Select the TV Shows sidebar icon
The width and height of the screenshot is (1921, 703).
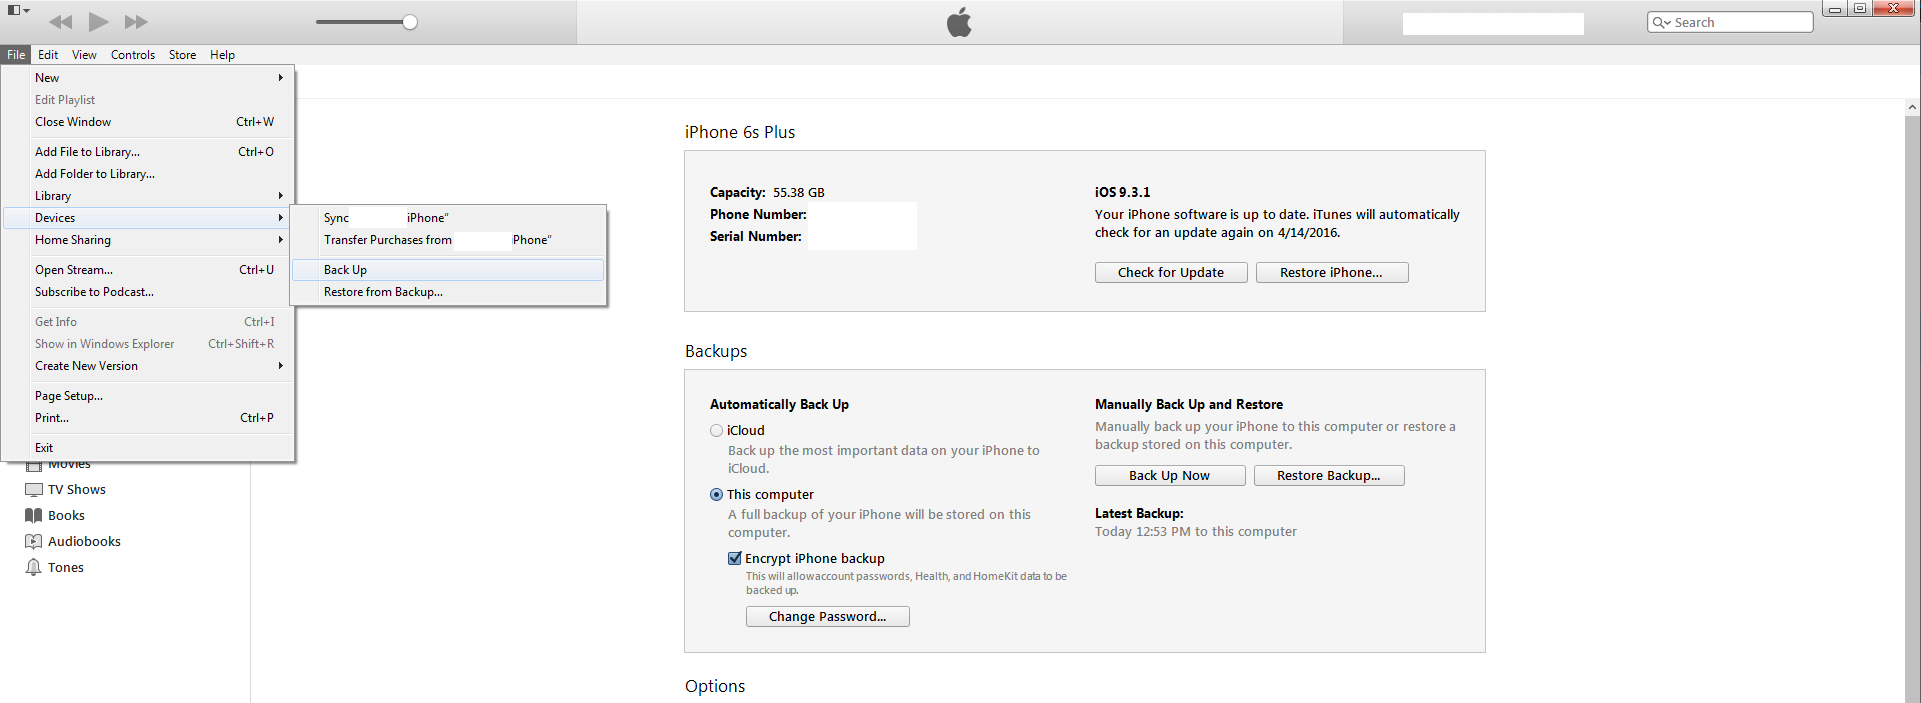[x=33, y=490]
